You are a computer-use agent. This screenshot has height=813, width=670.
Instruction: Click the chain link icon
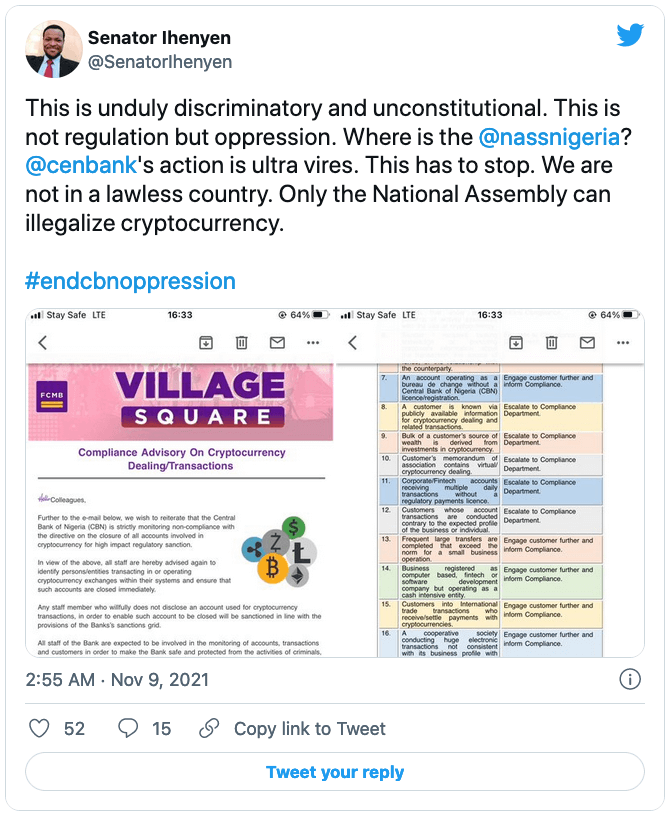pyautogui.click(x=210, y=728)
